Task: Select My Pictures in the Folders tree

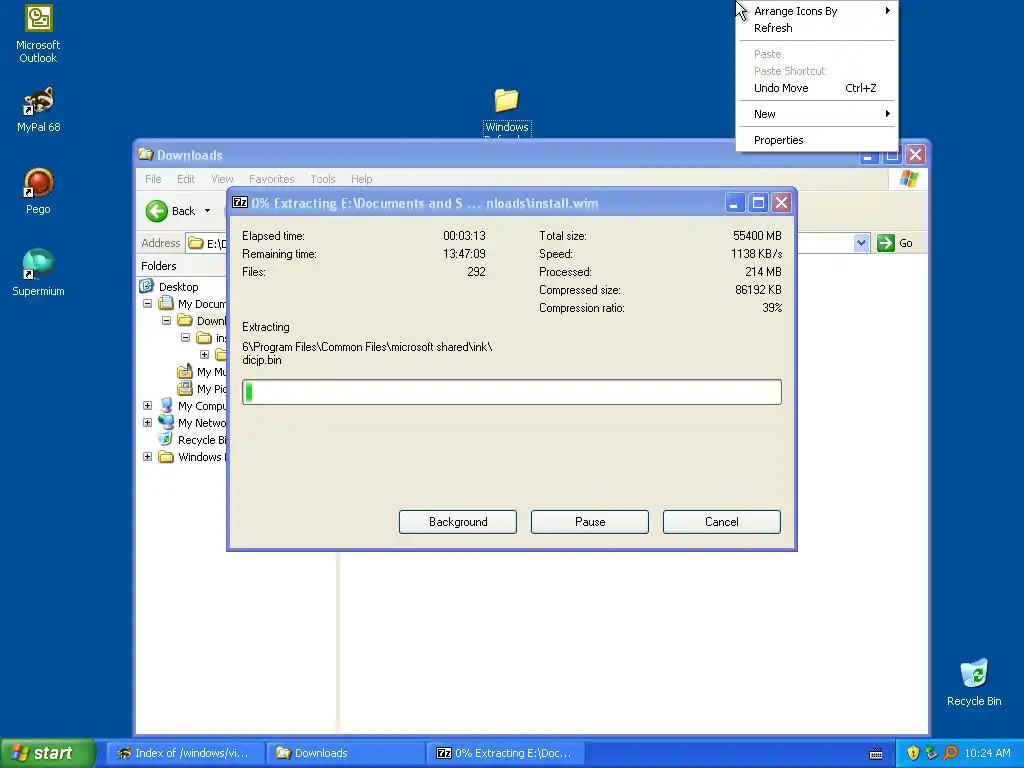Action: coord(211,389)
